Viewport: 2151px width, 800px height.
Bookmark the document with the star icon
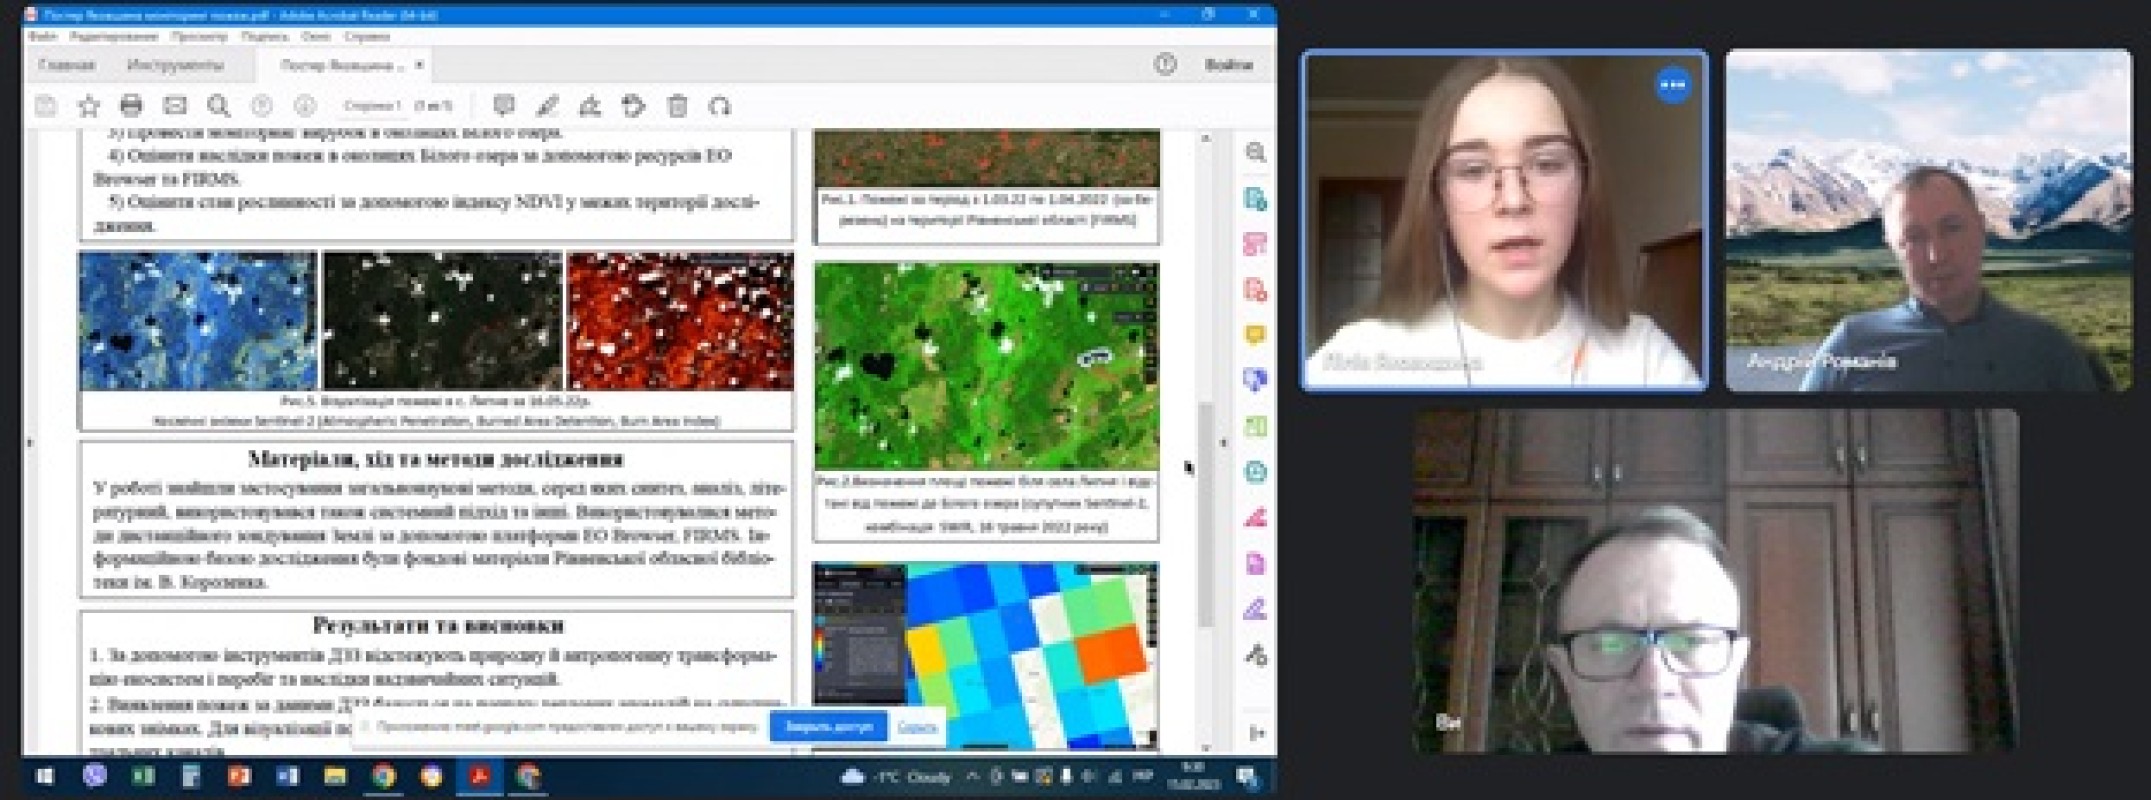(x=88, y=106)
